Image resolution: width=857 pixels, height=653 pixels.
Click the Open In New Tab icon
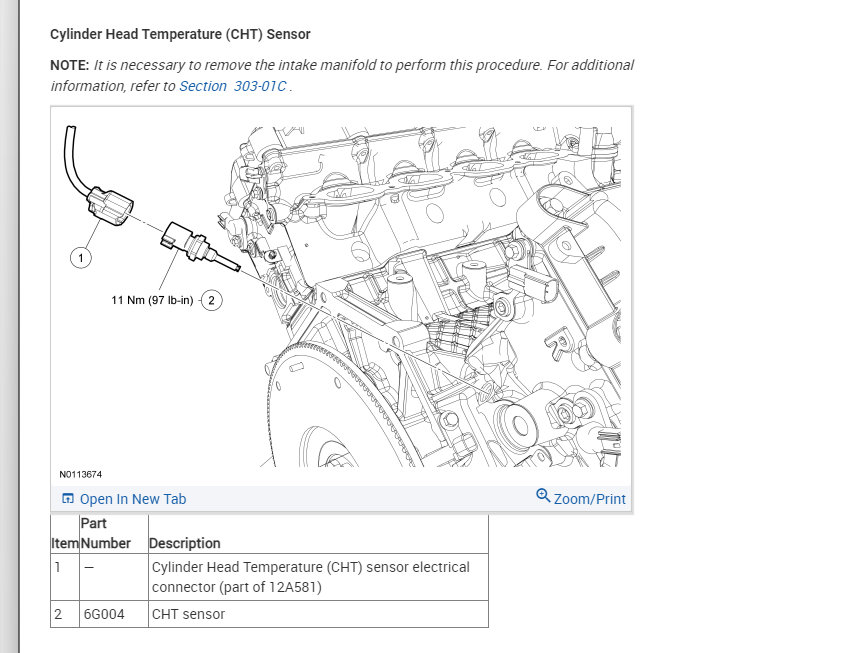[68, 498]
